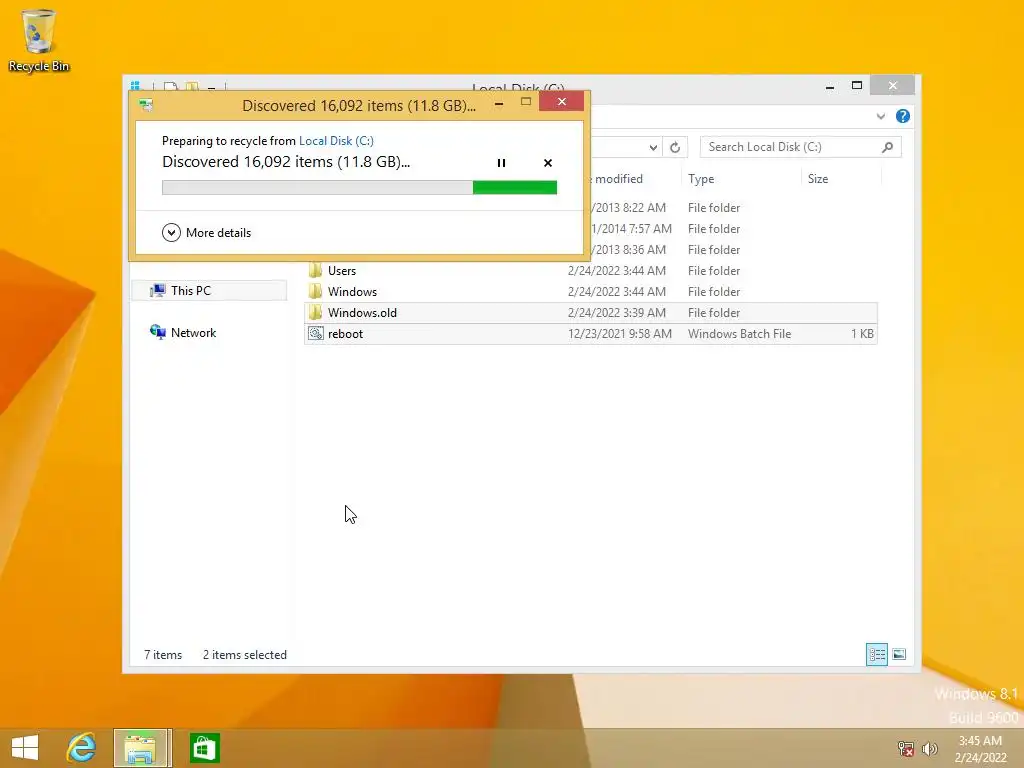Pause the recycle operation
Image resolution: width=1024 pixels, height=768 pixels.
(x=502, y=163)
